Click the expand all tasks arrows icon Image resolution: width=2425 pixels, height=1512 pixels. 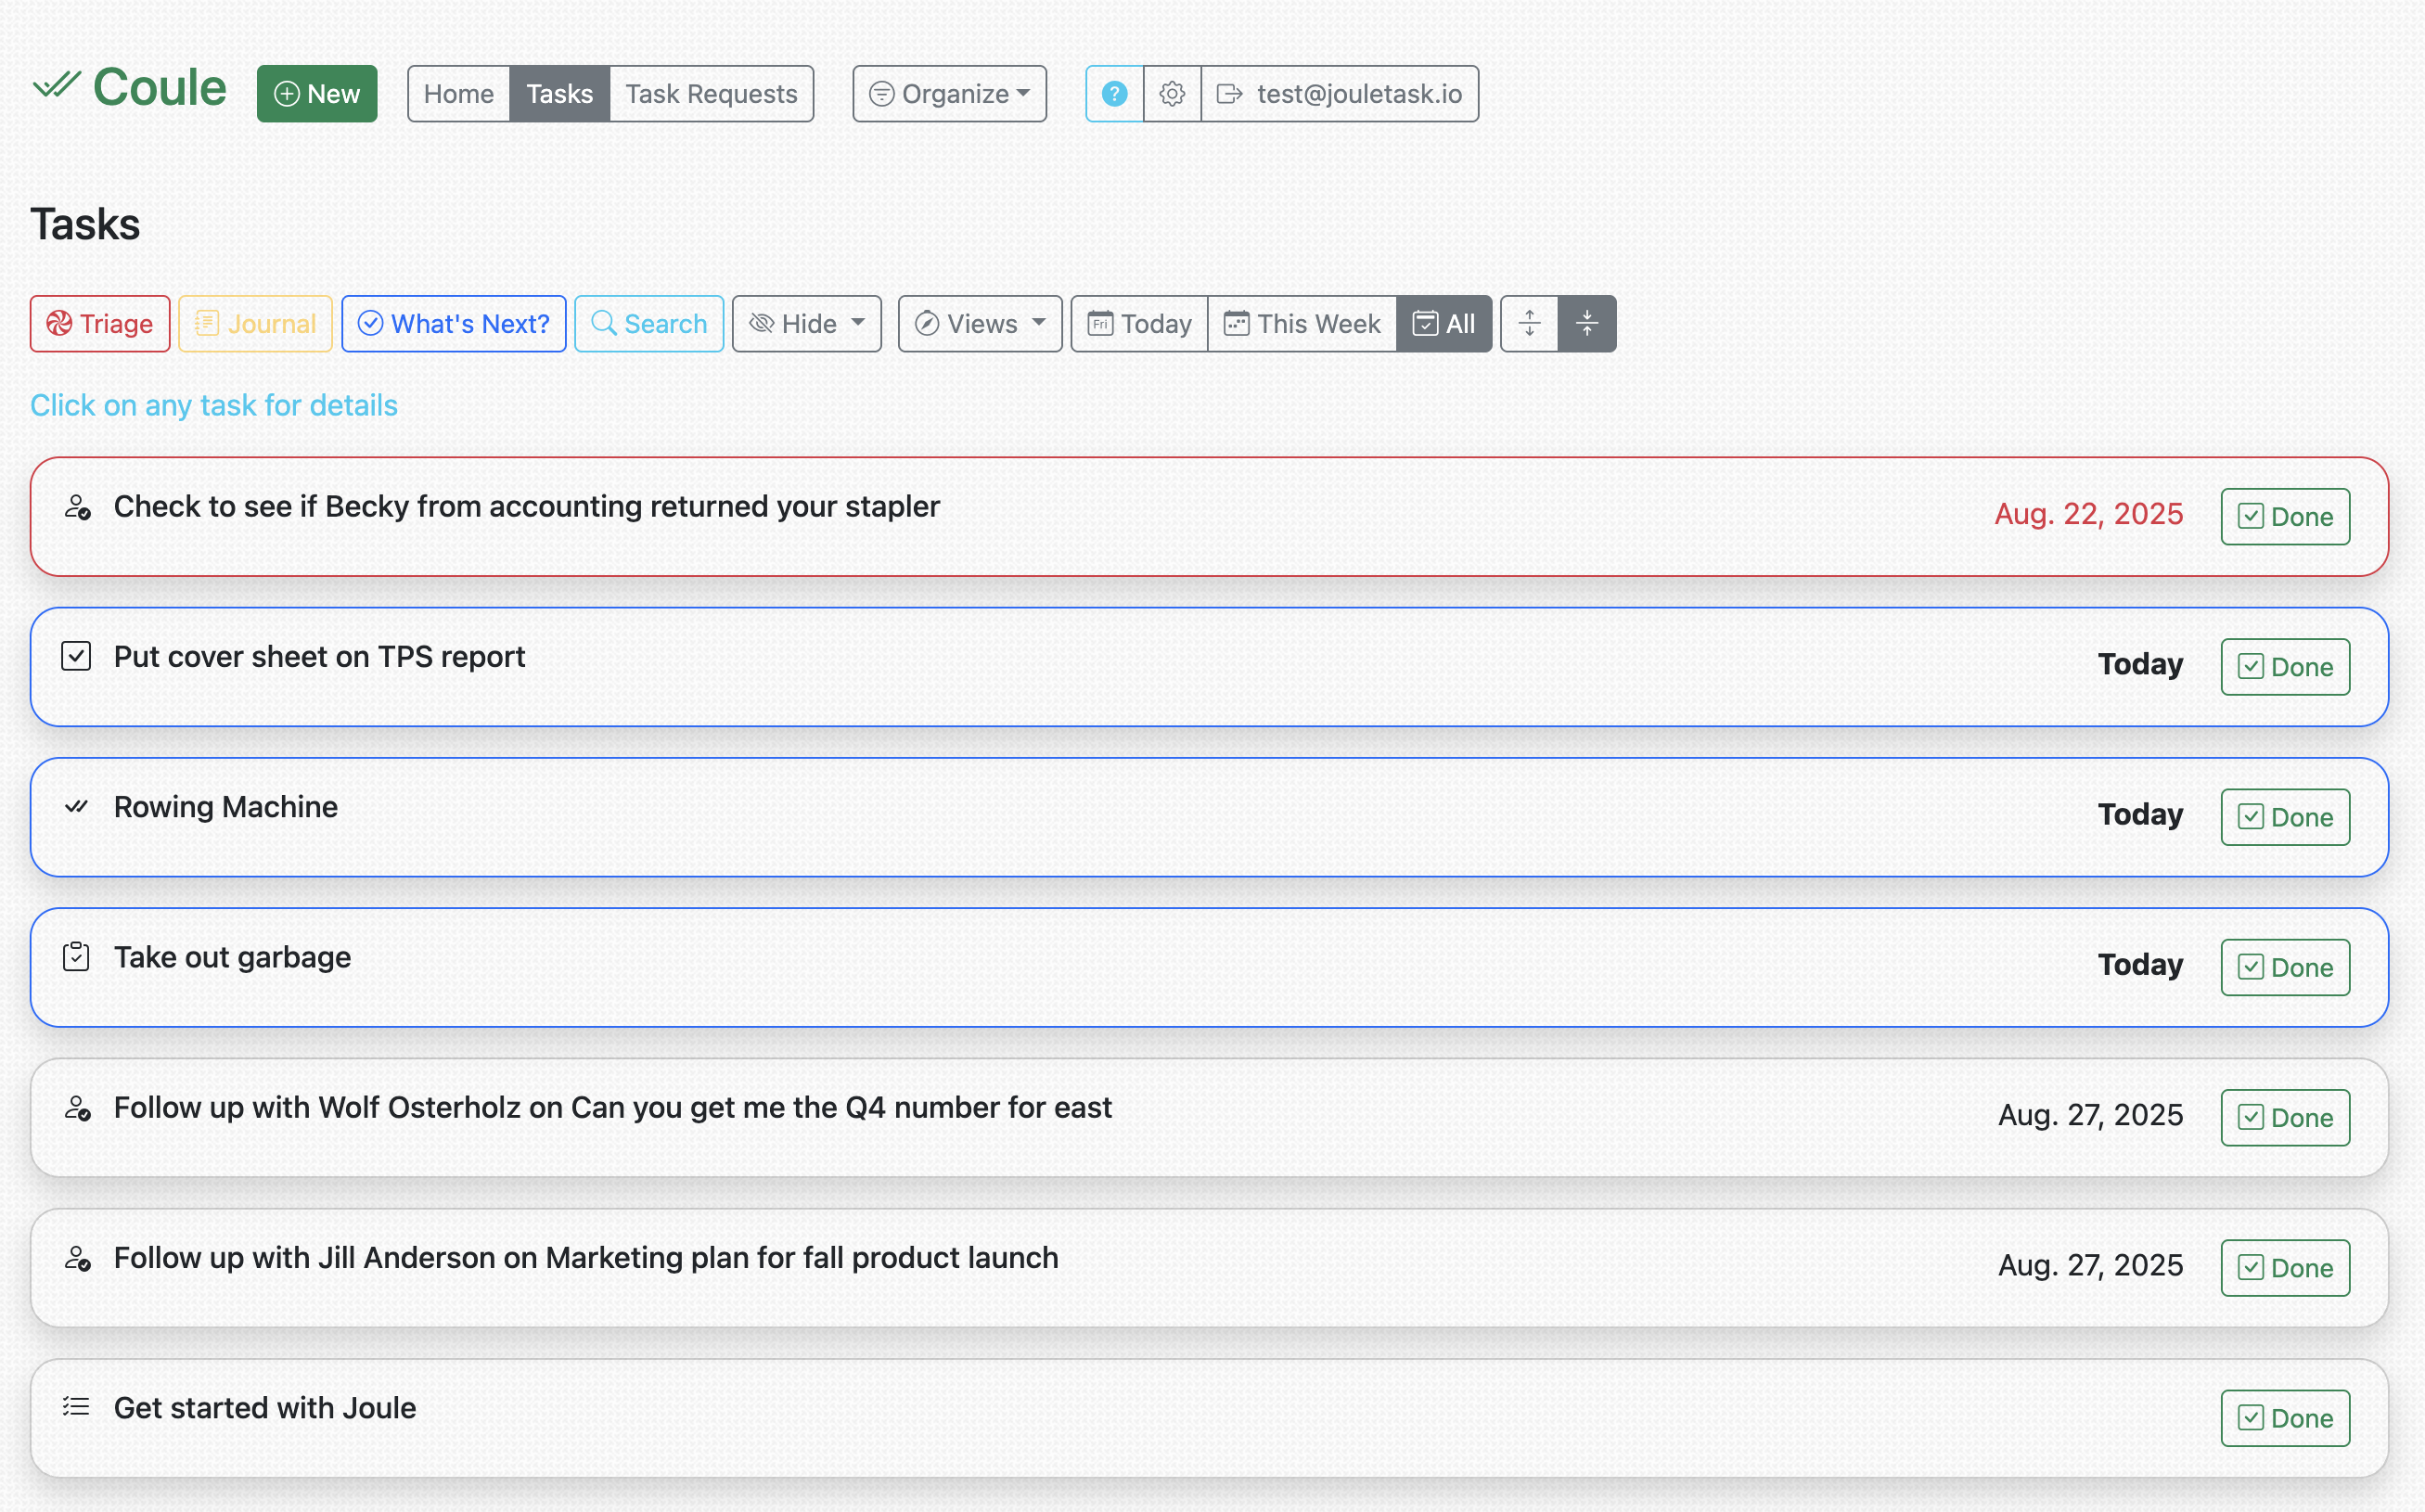point(1529,323)
